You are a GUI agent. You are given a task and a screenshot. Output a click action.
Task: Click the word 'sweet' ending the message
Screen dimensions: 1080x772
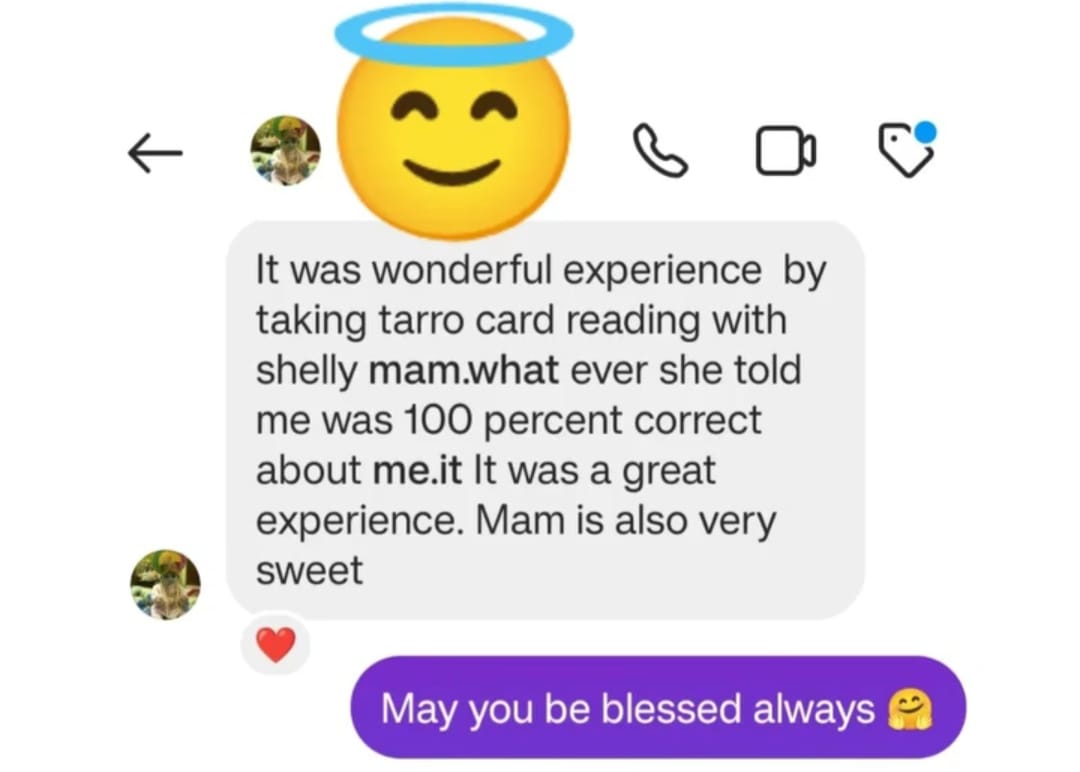tap(309, 571)
